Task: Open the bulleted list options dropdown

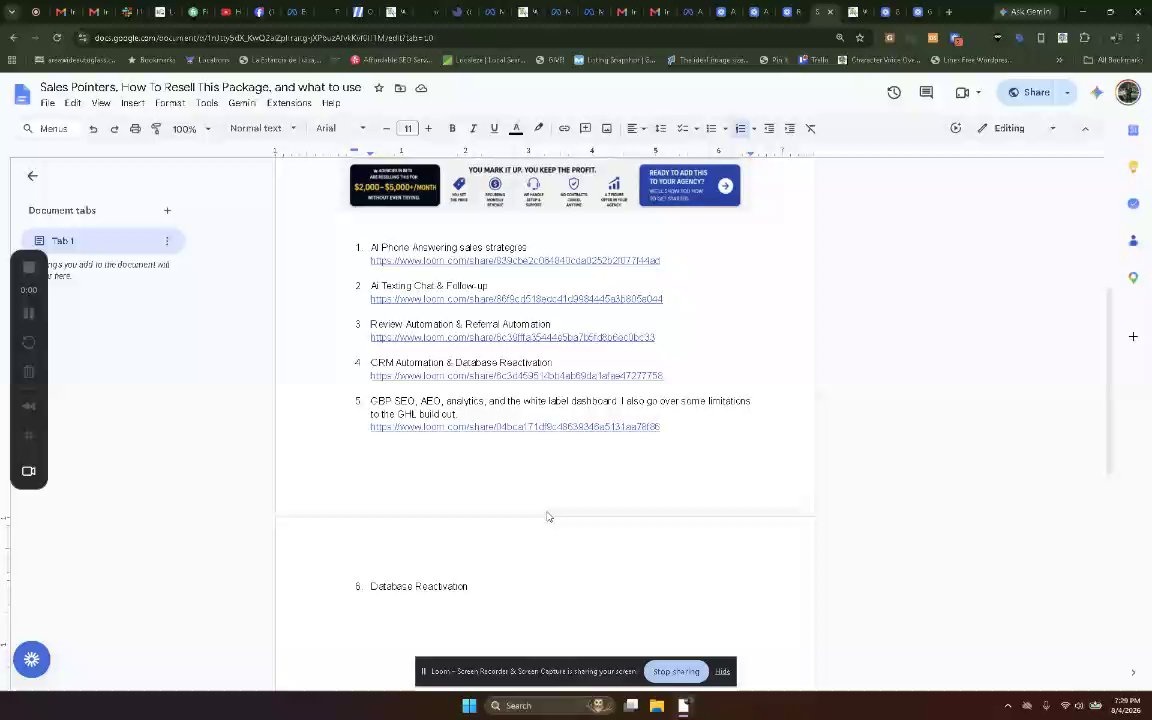Action: pyautogui.click(x=725, y=129)
